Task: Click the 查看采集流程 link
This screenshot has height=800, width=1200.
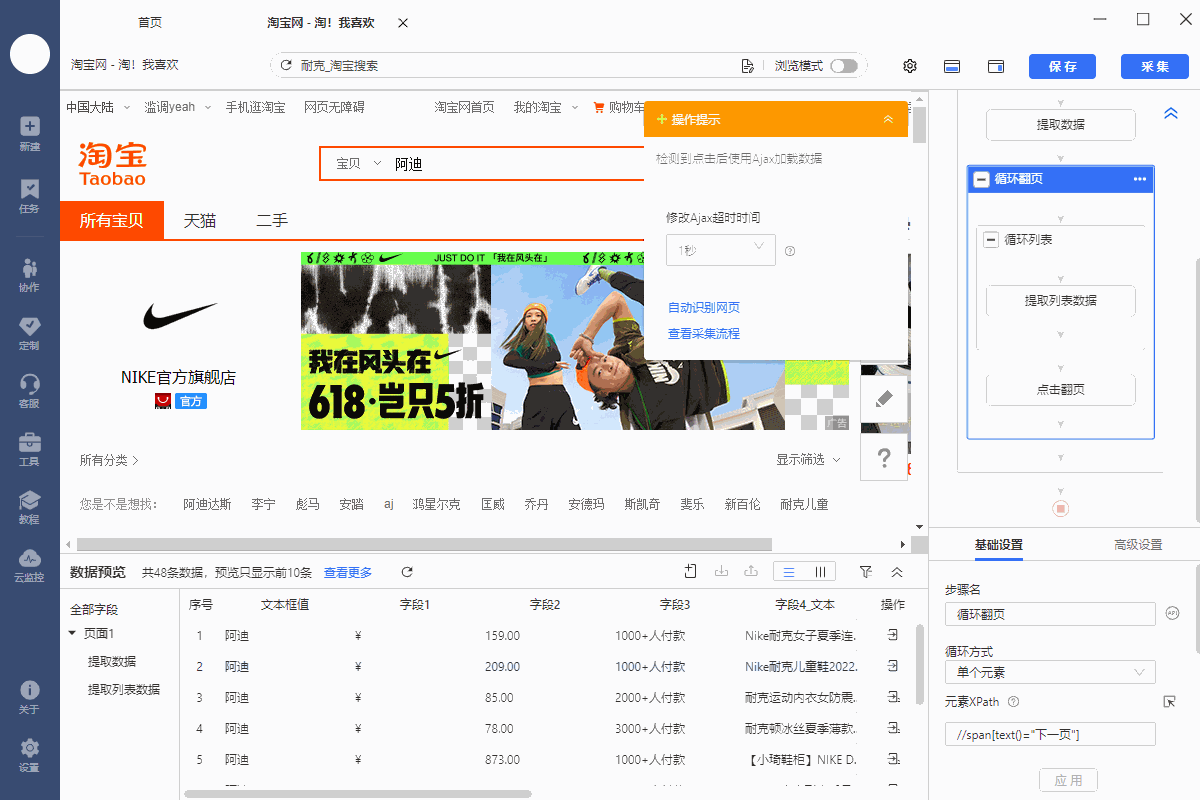Action: [x=704, y=334]
